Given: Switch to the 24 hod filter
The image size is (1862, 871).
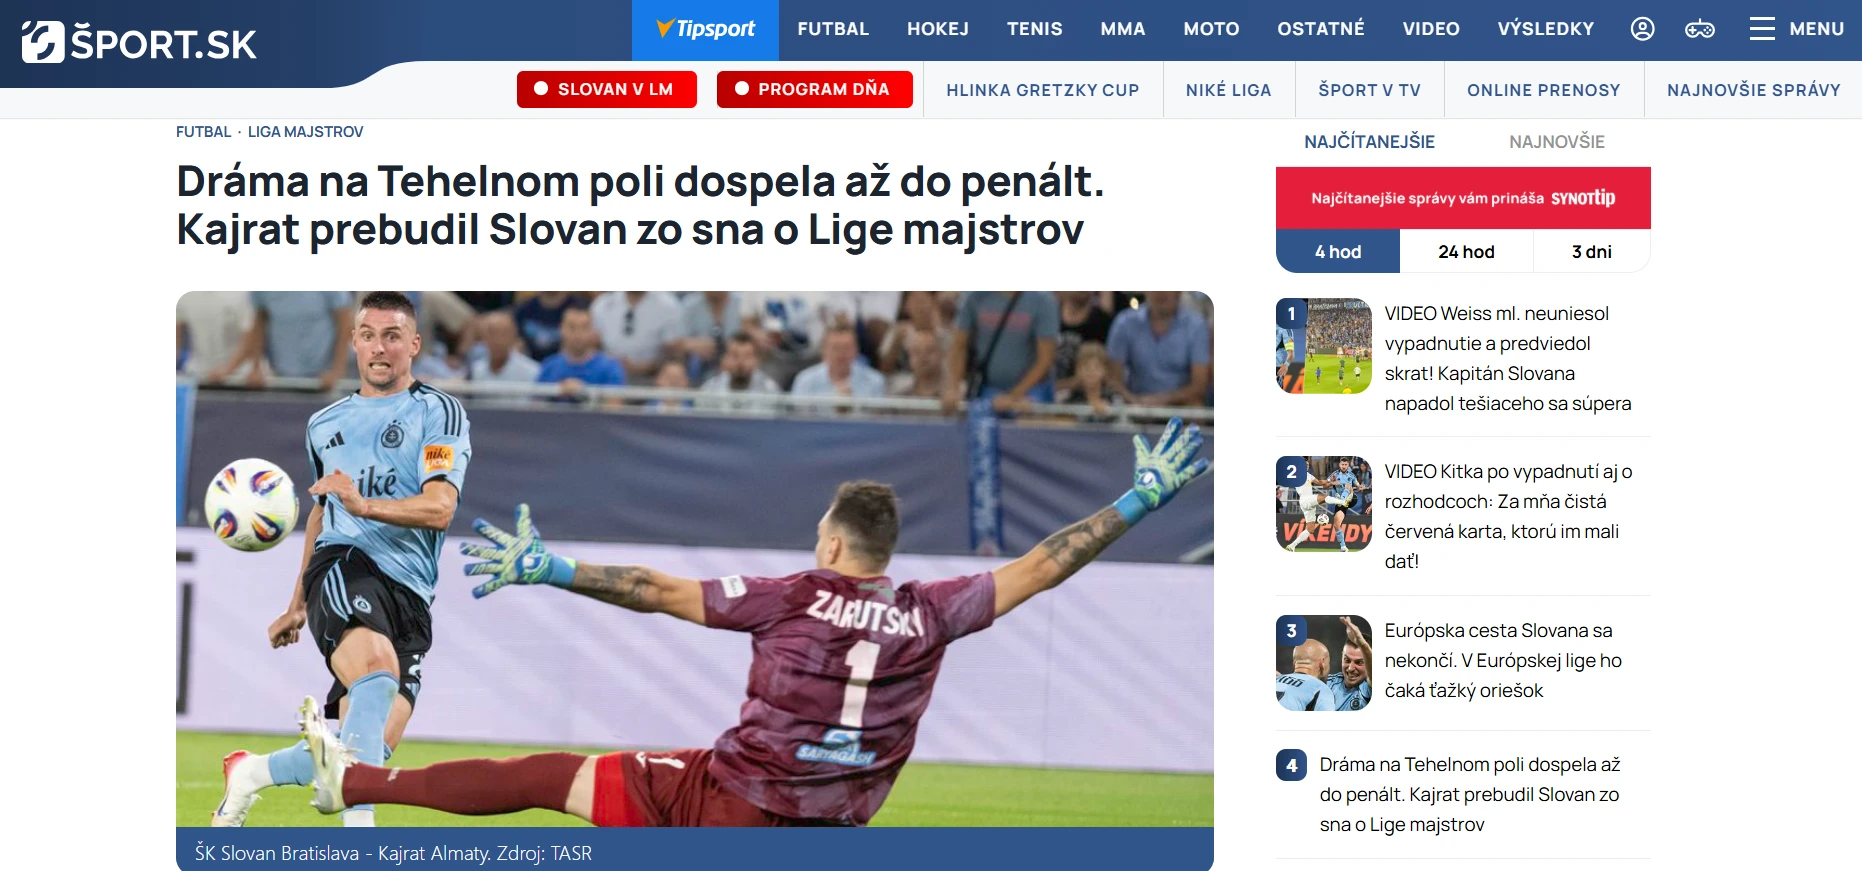Looking at the screenshot, I should click(1466, 252).
